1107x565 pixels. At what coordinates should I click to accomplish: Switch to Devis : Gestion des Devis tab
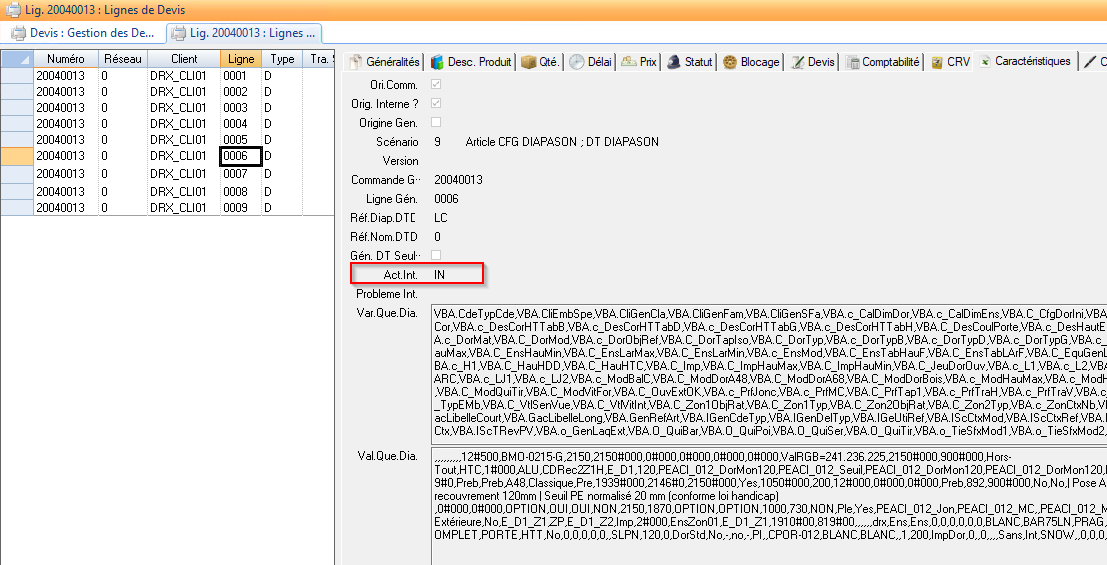point(83,33)
